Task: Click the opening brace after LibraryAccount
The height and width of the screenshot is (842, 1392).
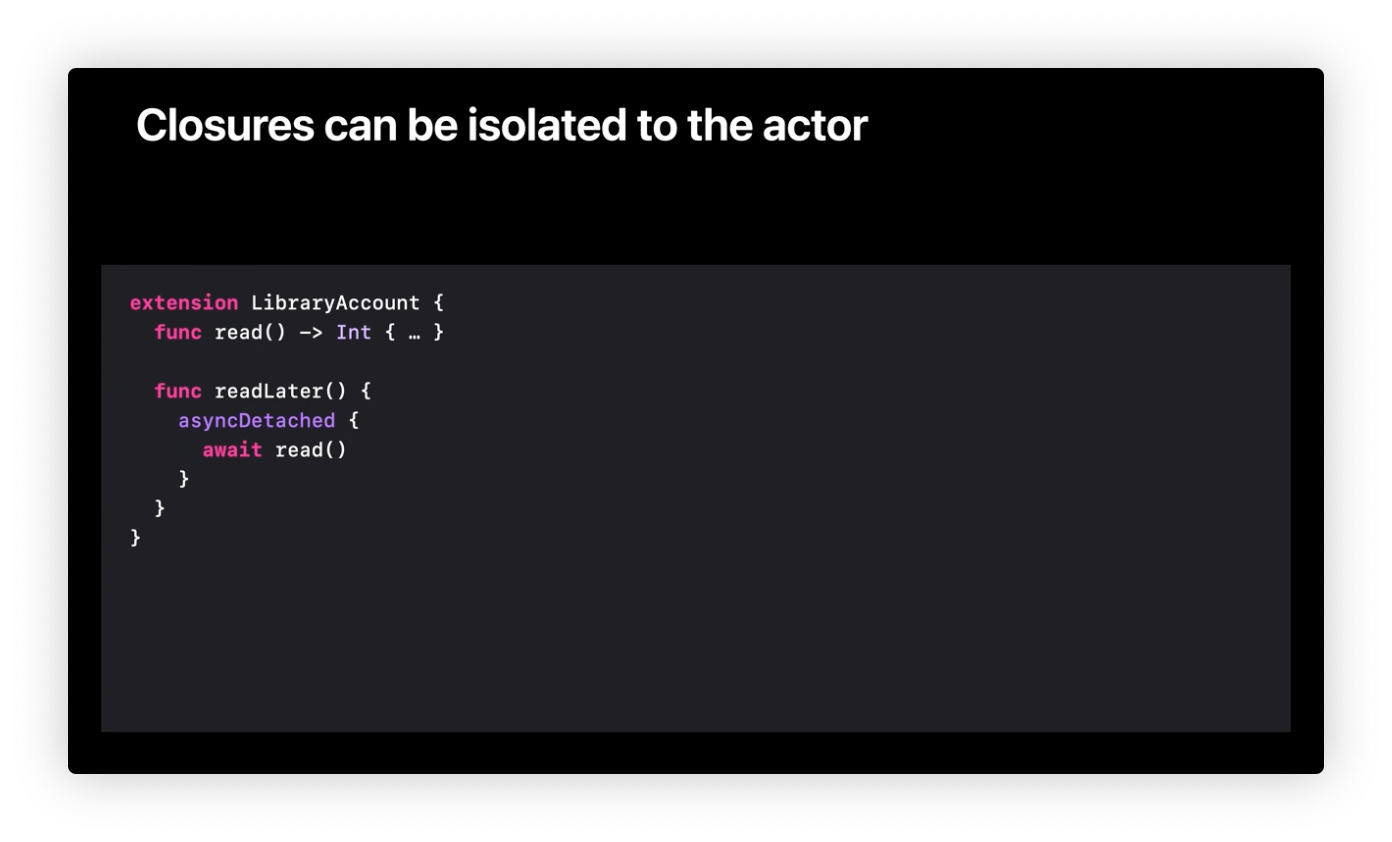Action: pyautogui.click(x=438, y=302)
